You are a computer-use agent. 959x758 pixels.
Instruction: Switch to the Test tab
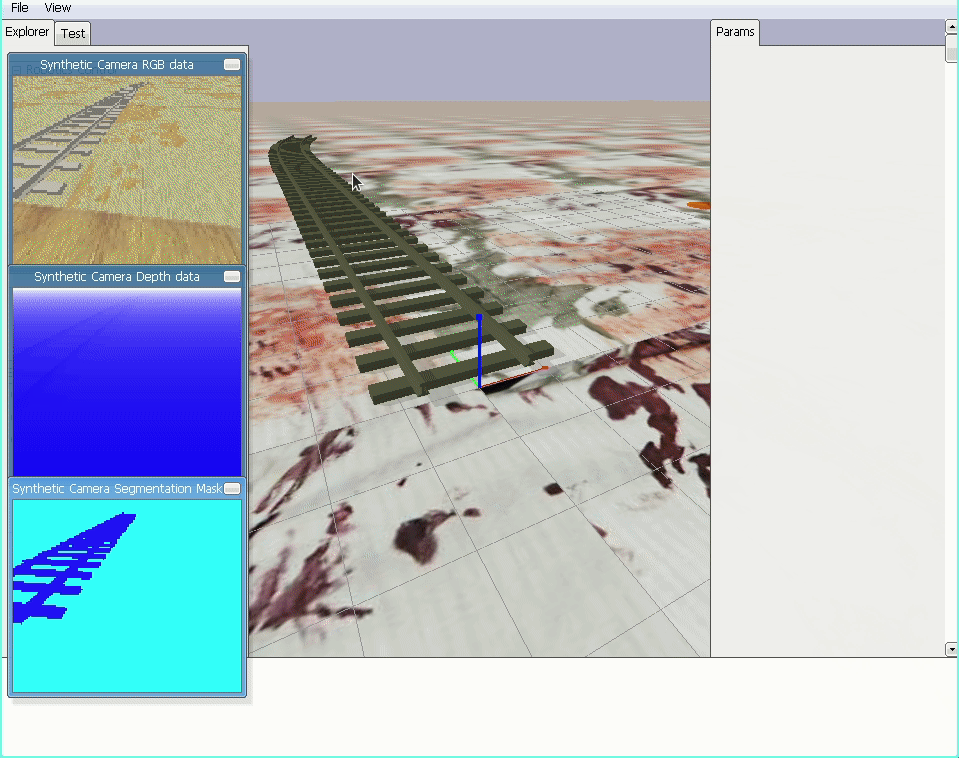(73, 33)
